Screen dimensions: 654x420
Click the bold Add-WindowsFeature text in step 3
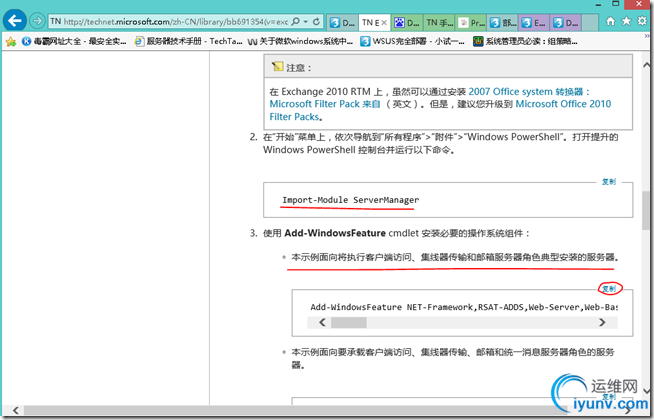[x=335, y=233]
